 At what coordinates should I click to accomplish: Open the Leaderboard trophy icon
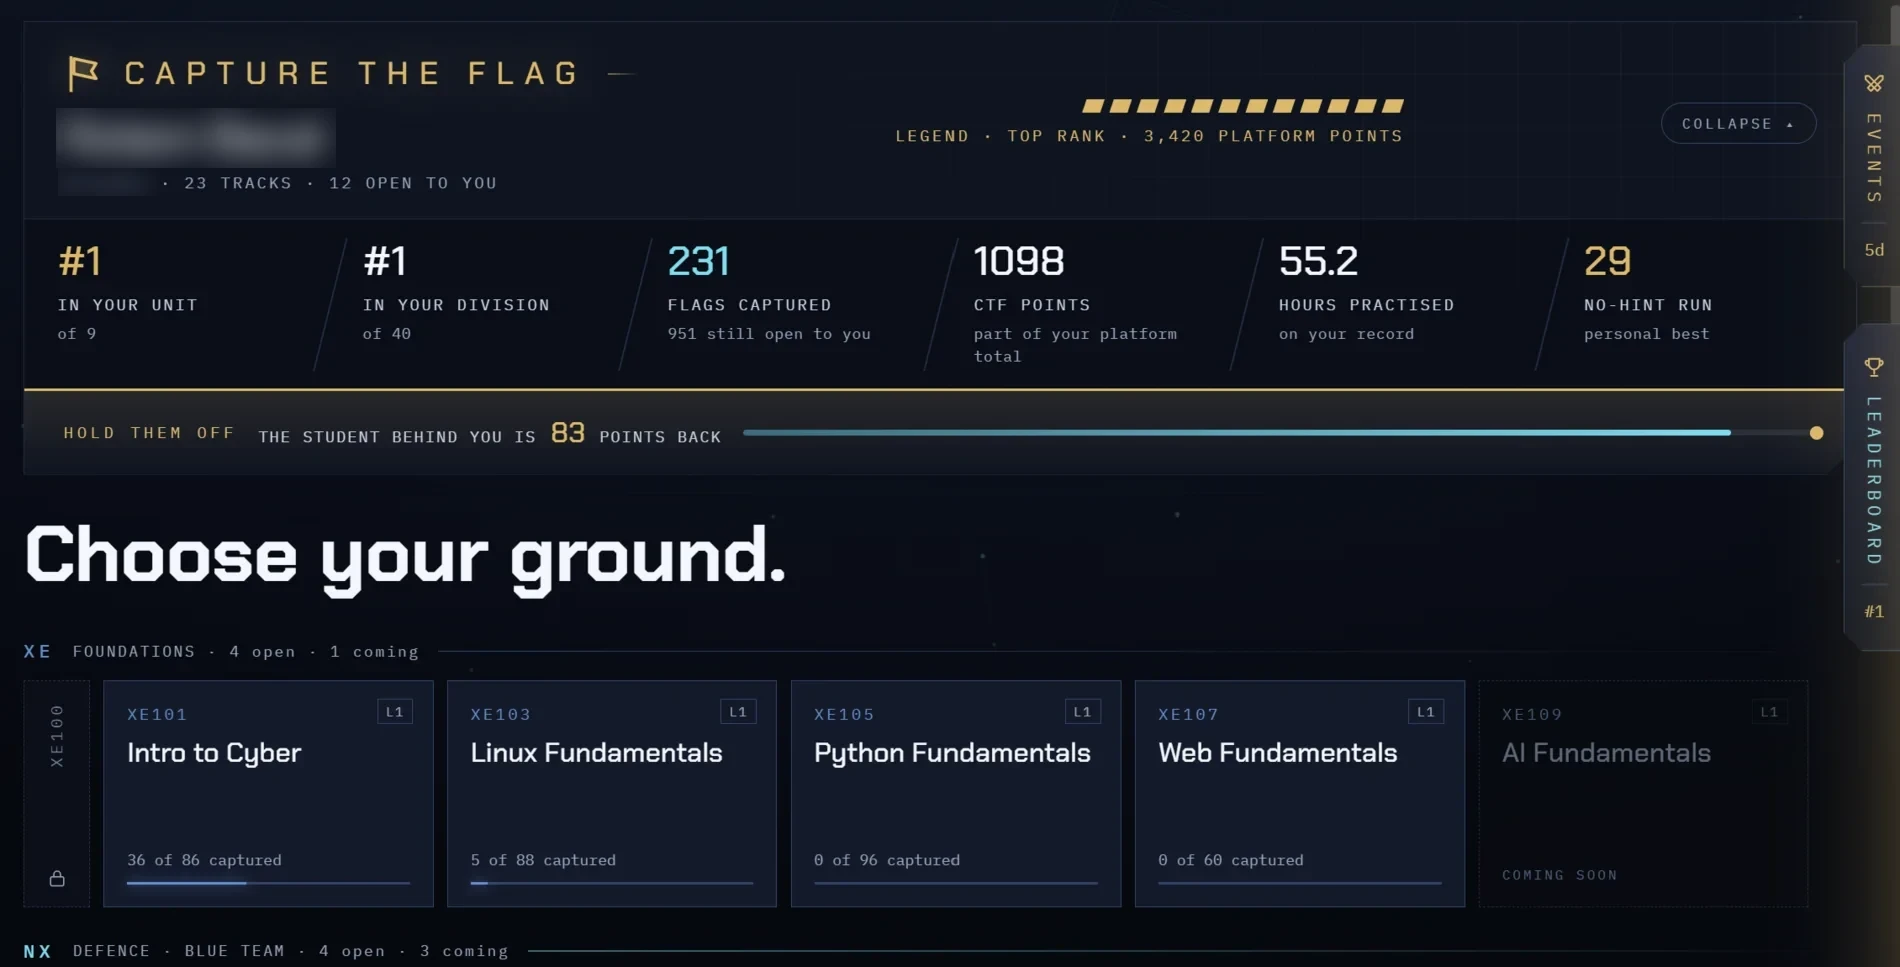(x=1874, y=367)
